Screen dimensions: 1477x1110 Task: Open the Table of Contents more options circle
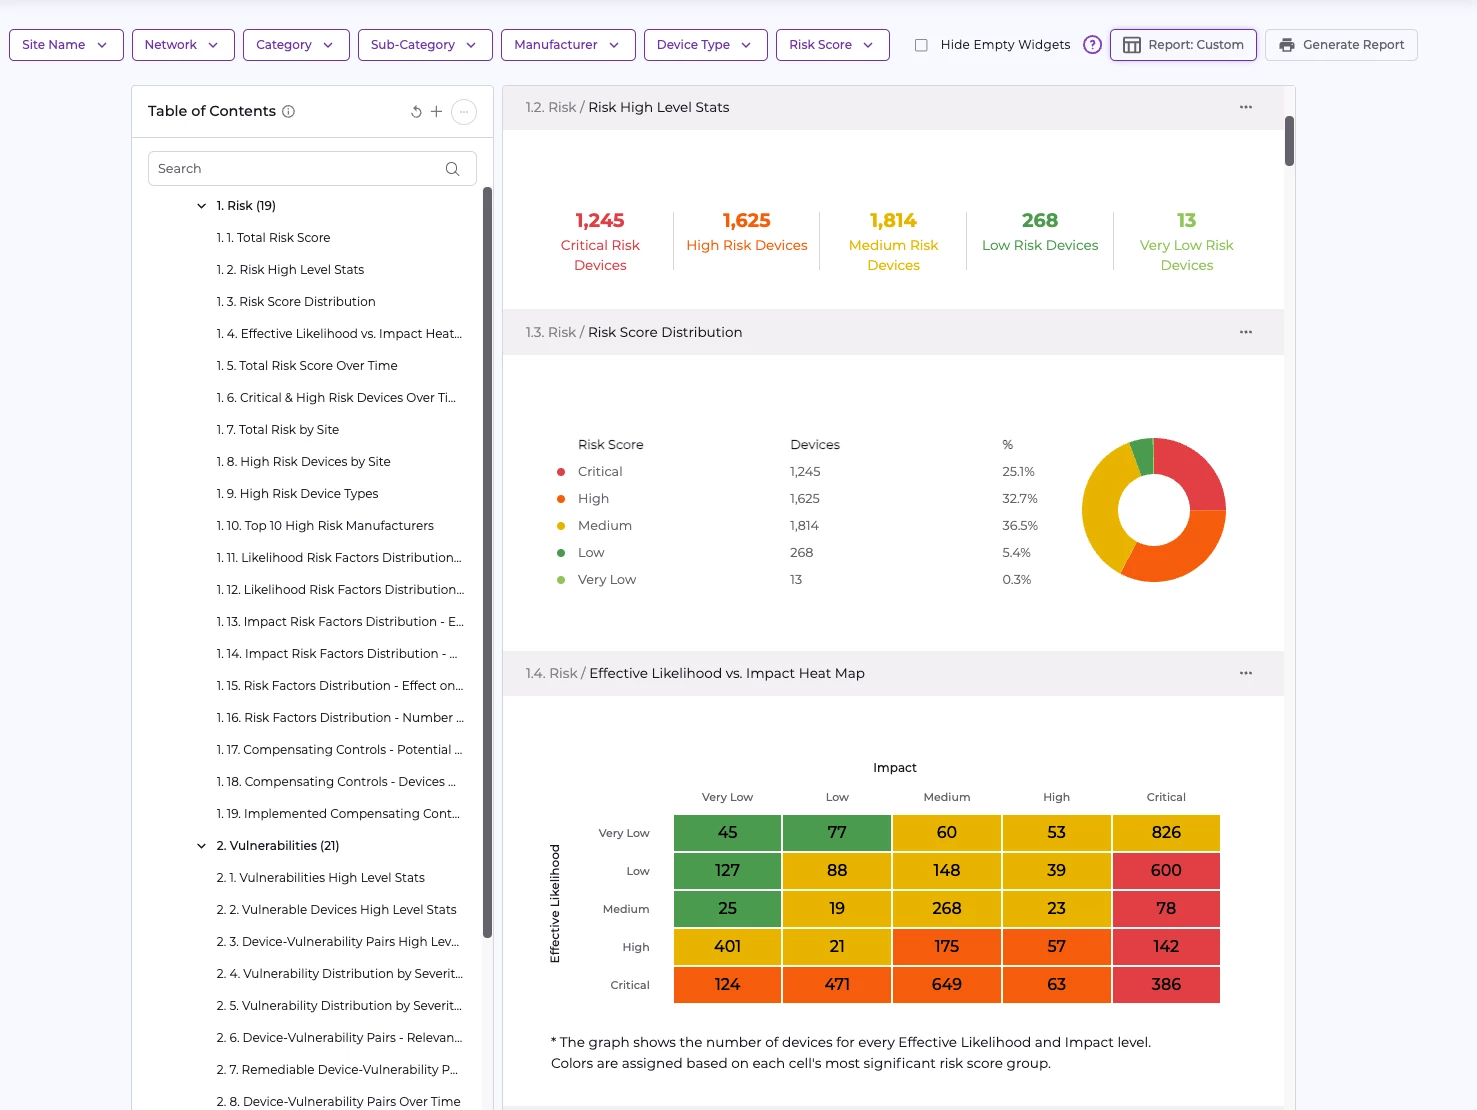(x=464, y=112)
